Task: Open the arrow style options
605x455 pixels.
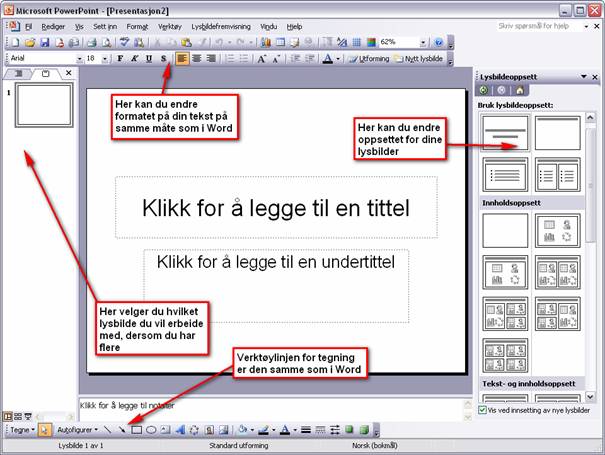Action: pos(335,430)
